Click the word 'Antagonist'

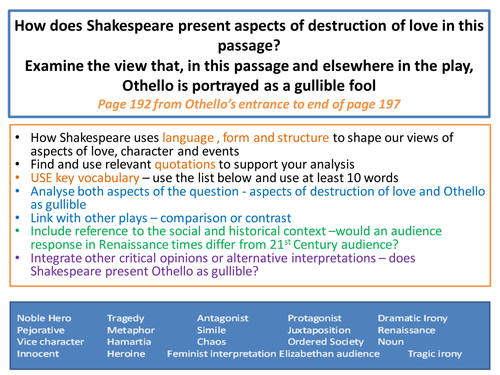[223, 318]
